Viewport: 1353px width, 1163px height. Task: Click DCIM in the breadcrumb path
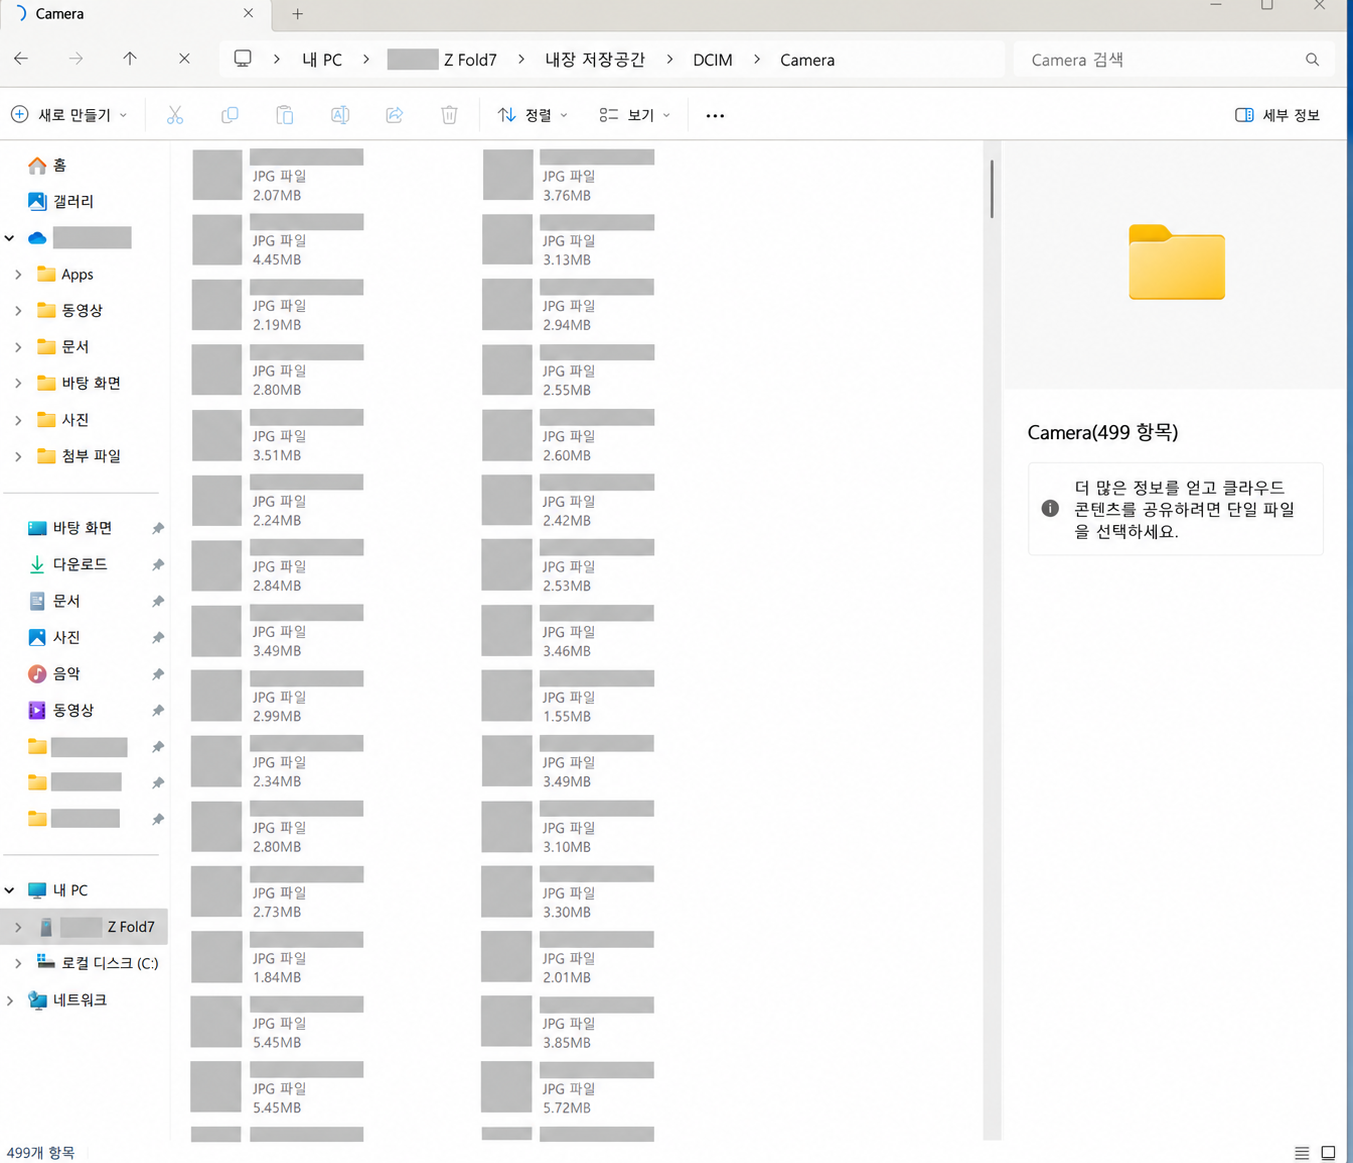[713, 60]
